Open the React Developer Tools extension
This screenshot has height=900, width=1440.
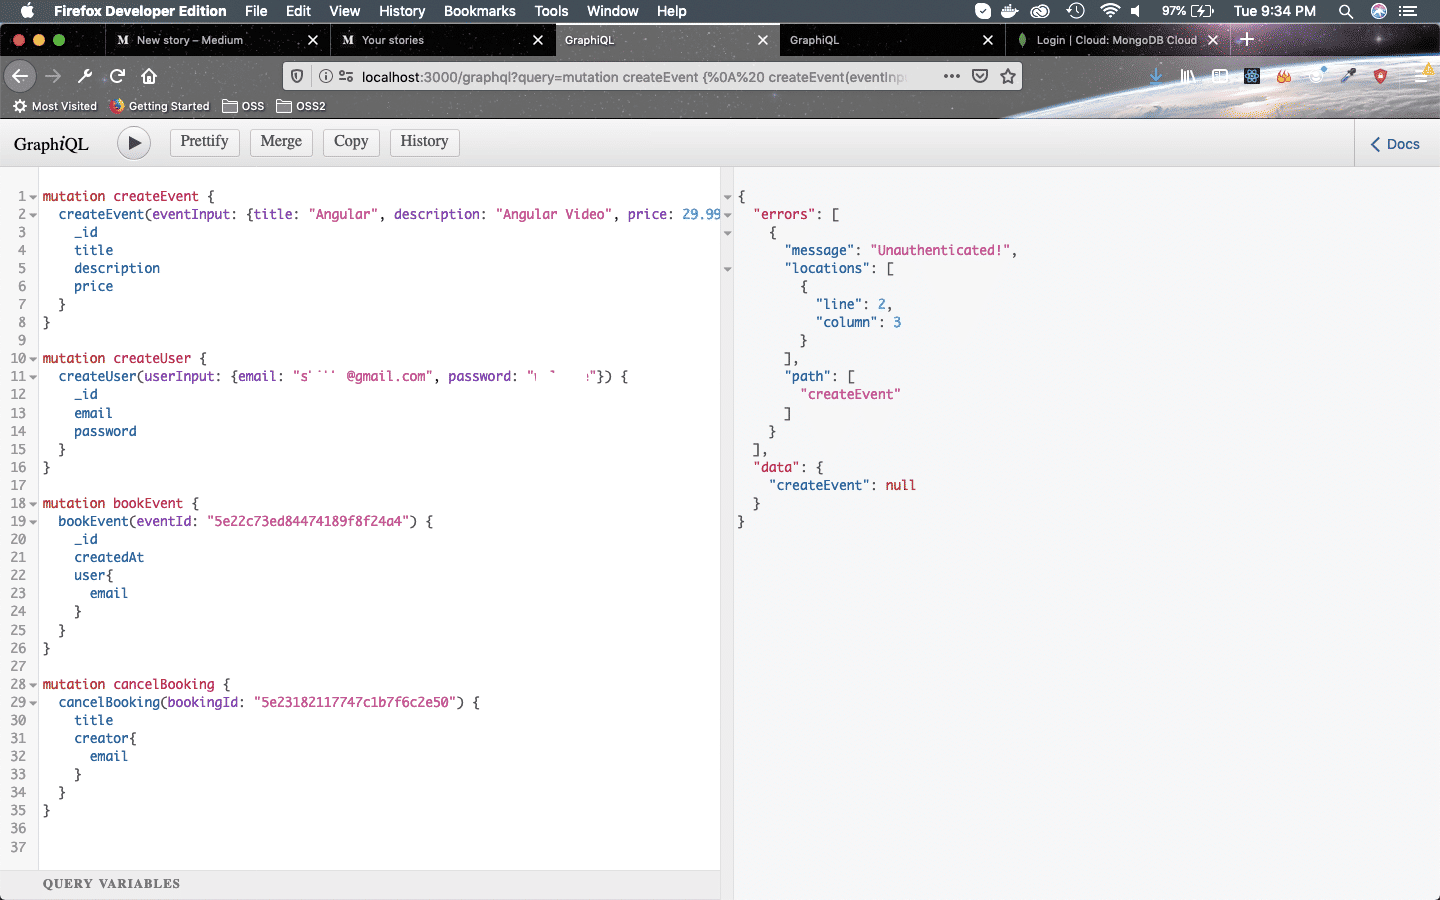pos(1252,76)
